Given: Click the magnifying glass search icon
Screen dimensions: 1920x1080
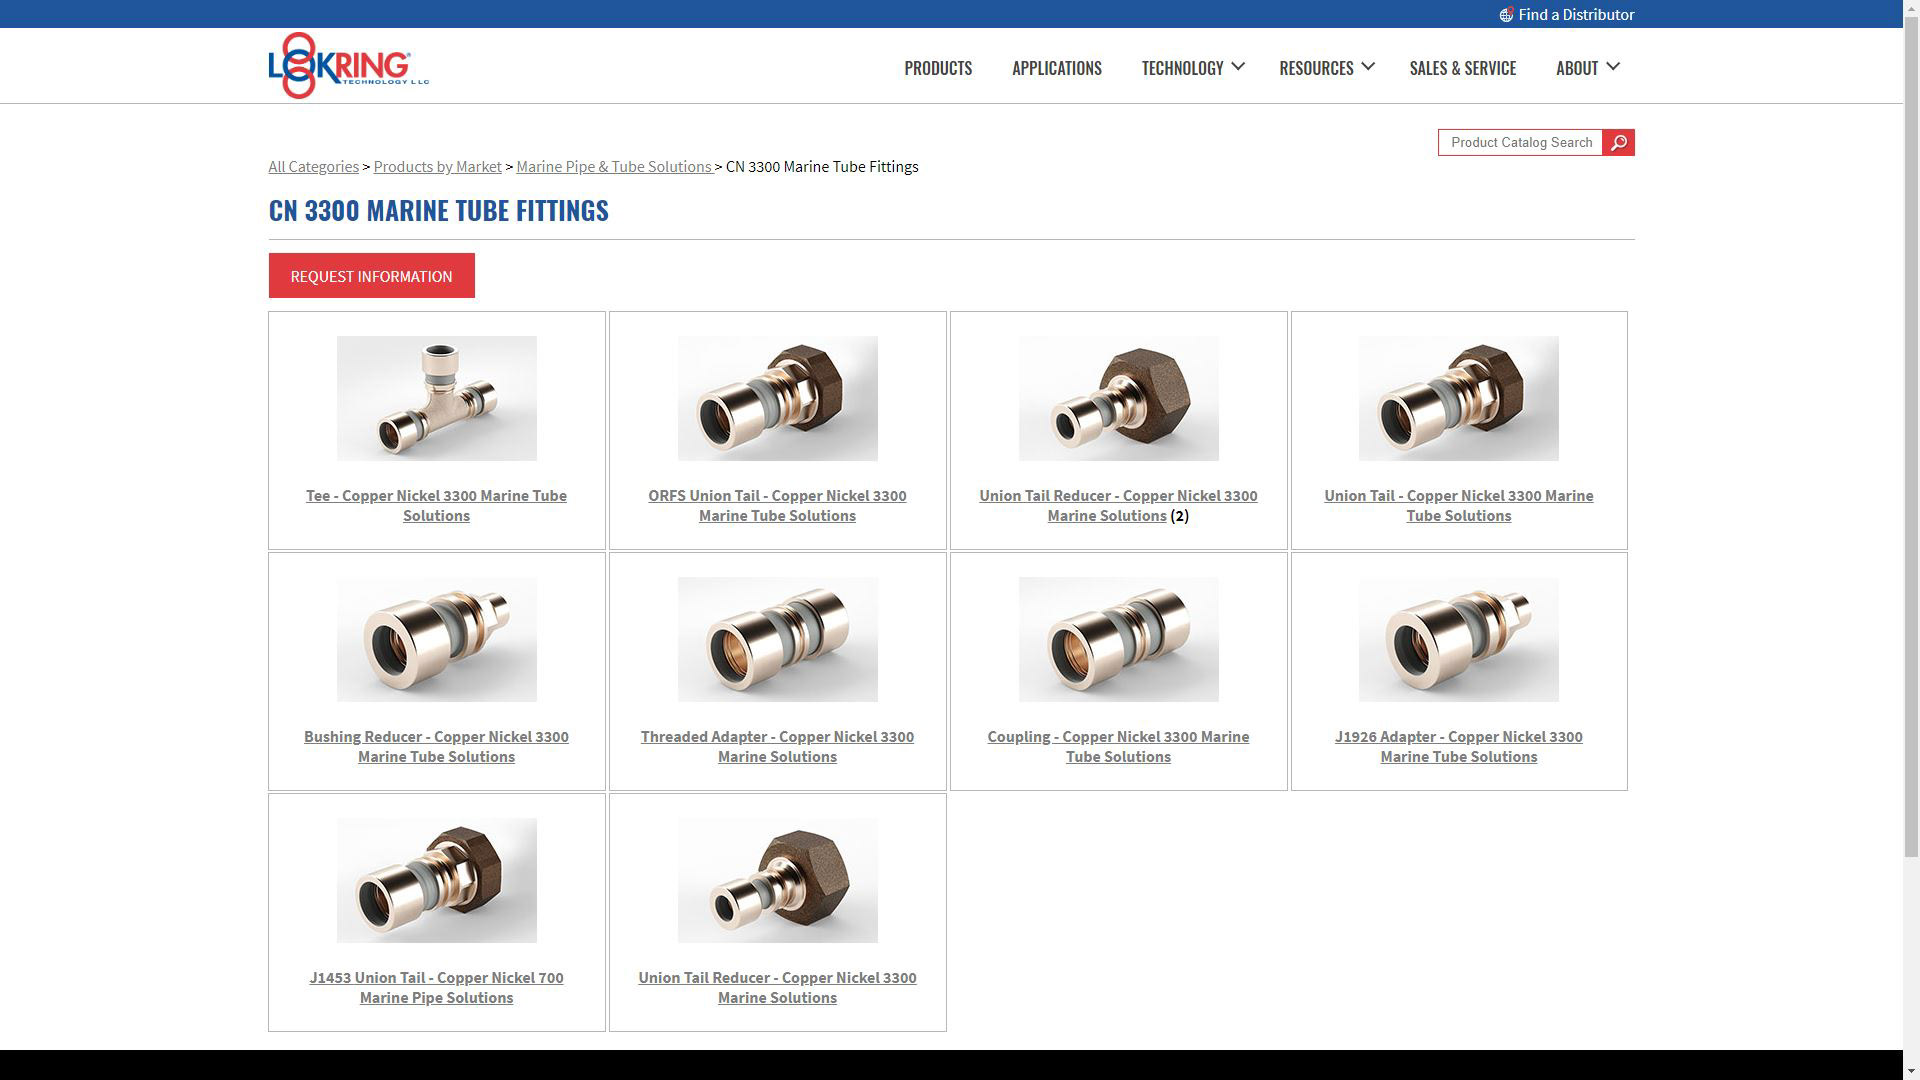Looking at the screenshot, I should point(1618,143).
